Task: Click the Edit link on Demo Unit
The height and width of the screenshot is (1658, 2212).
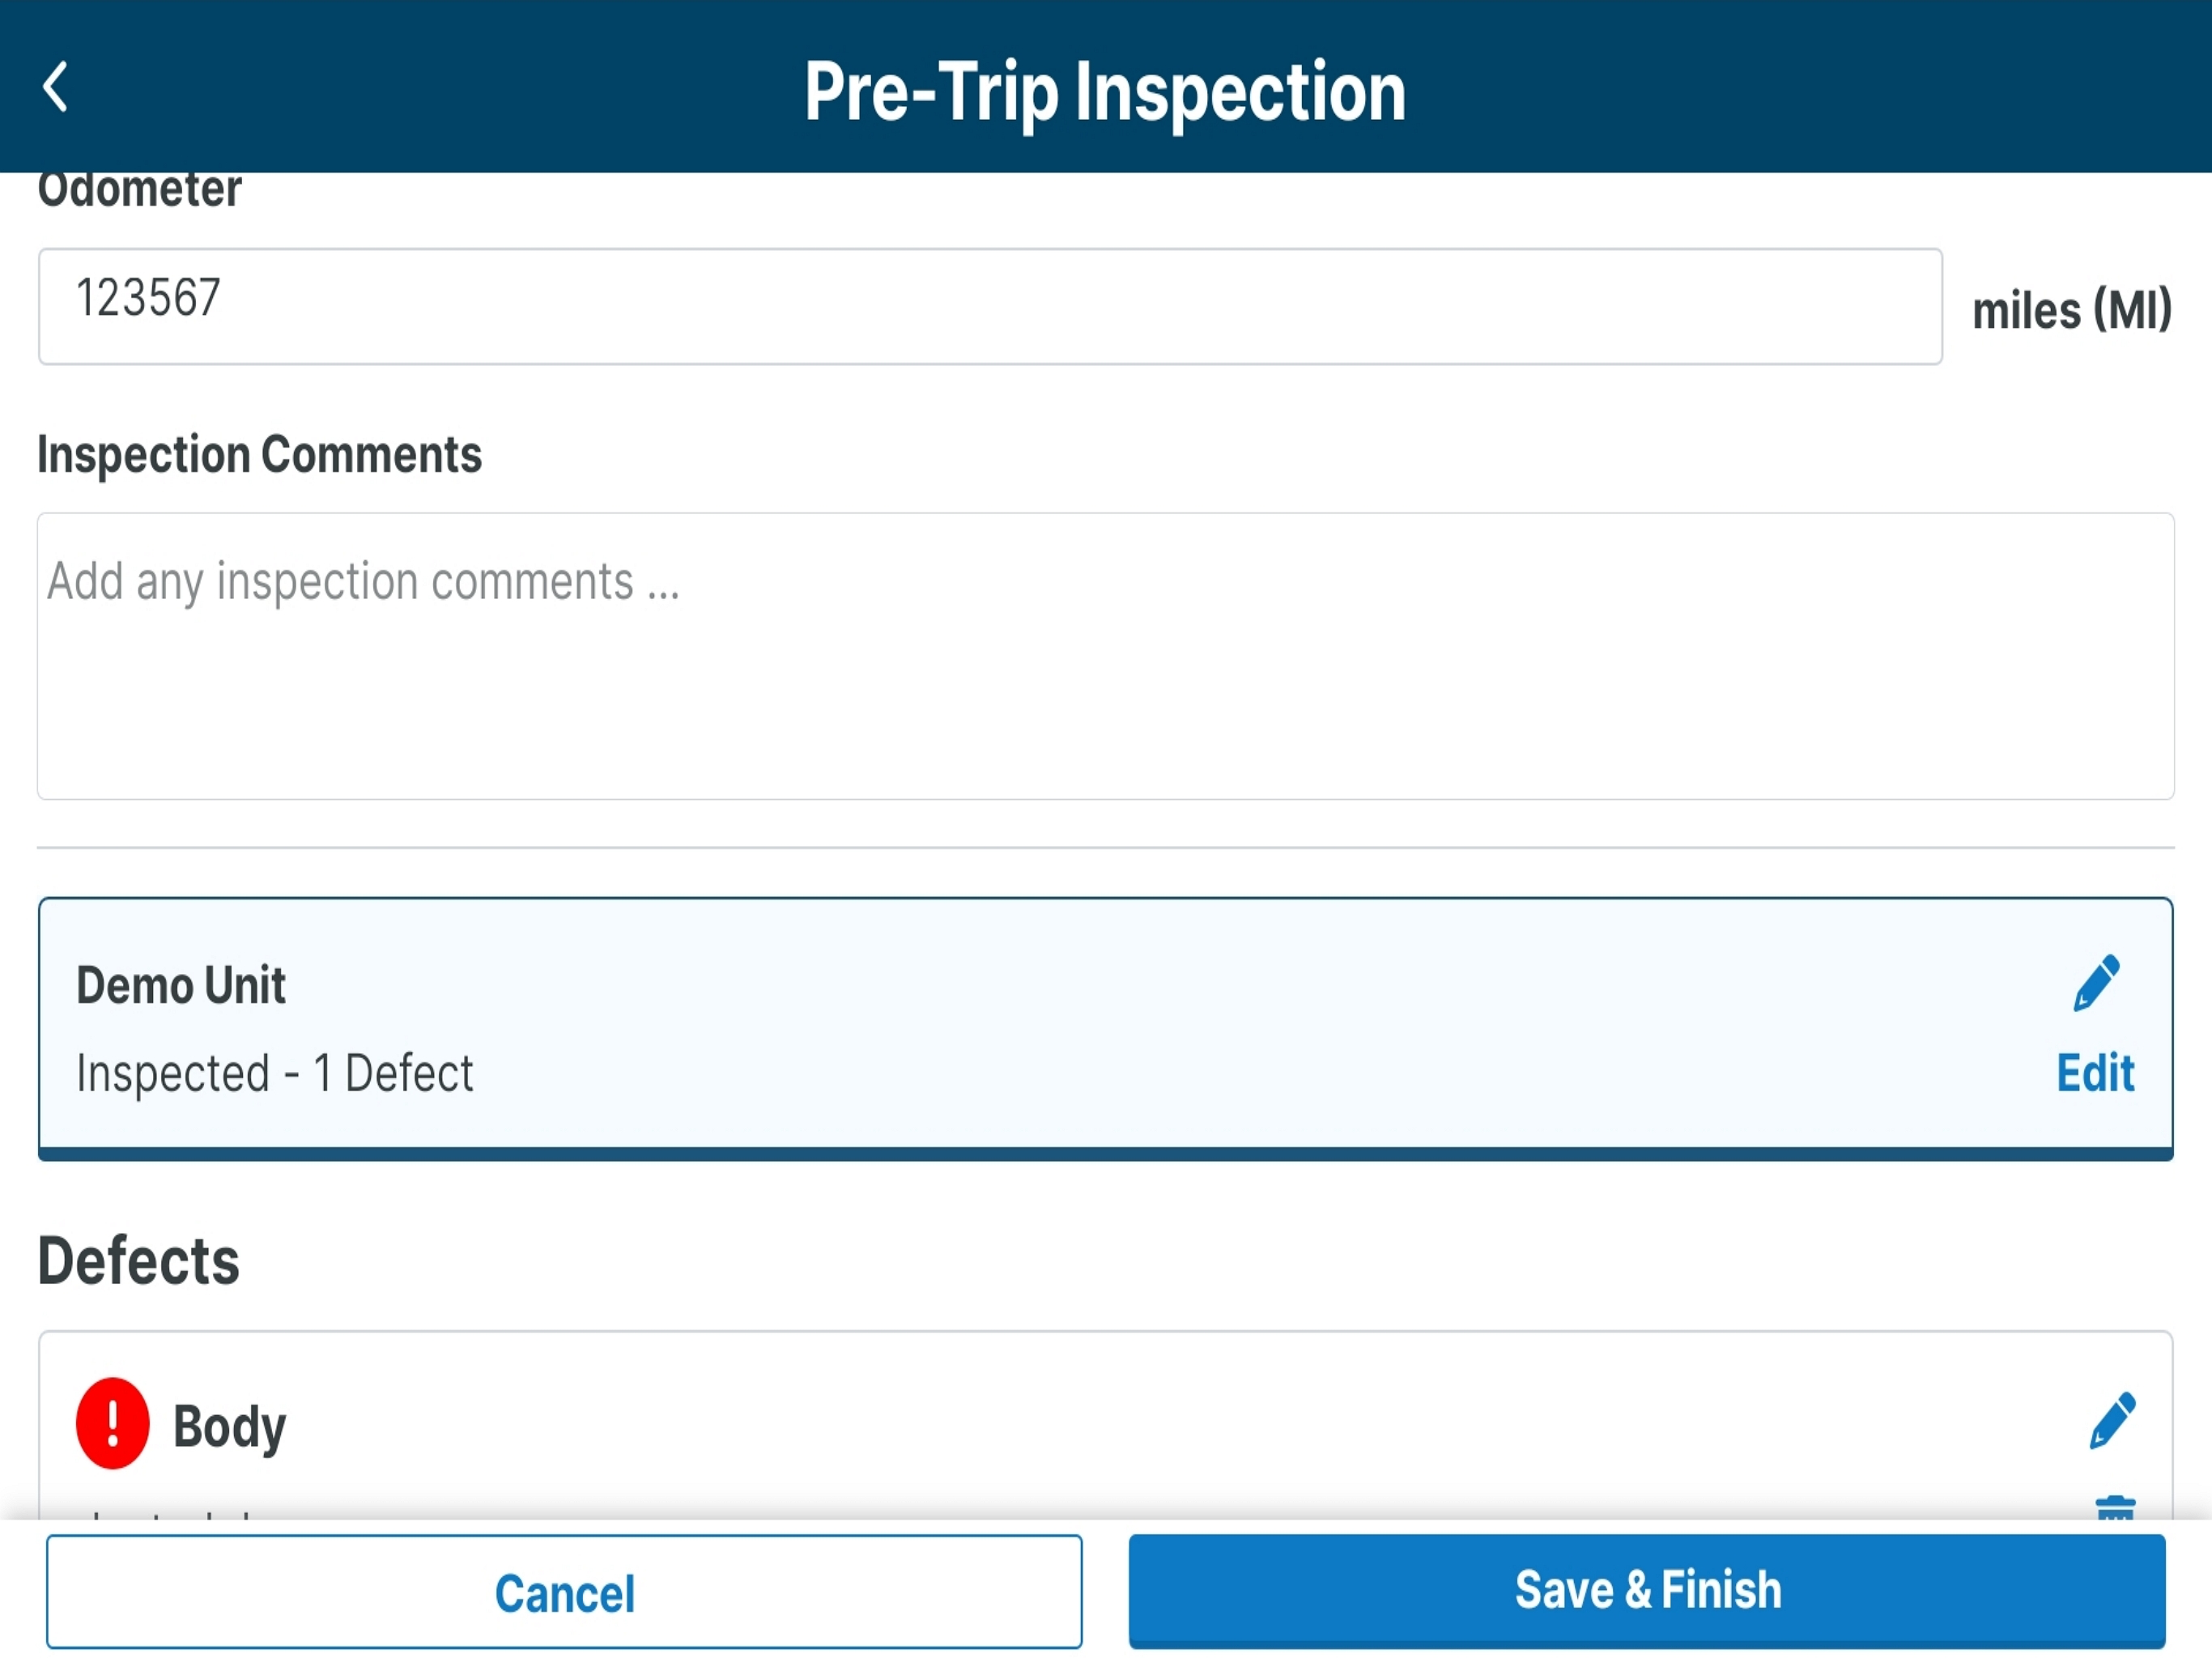Action: (x=2095, y=1073)
